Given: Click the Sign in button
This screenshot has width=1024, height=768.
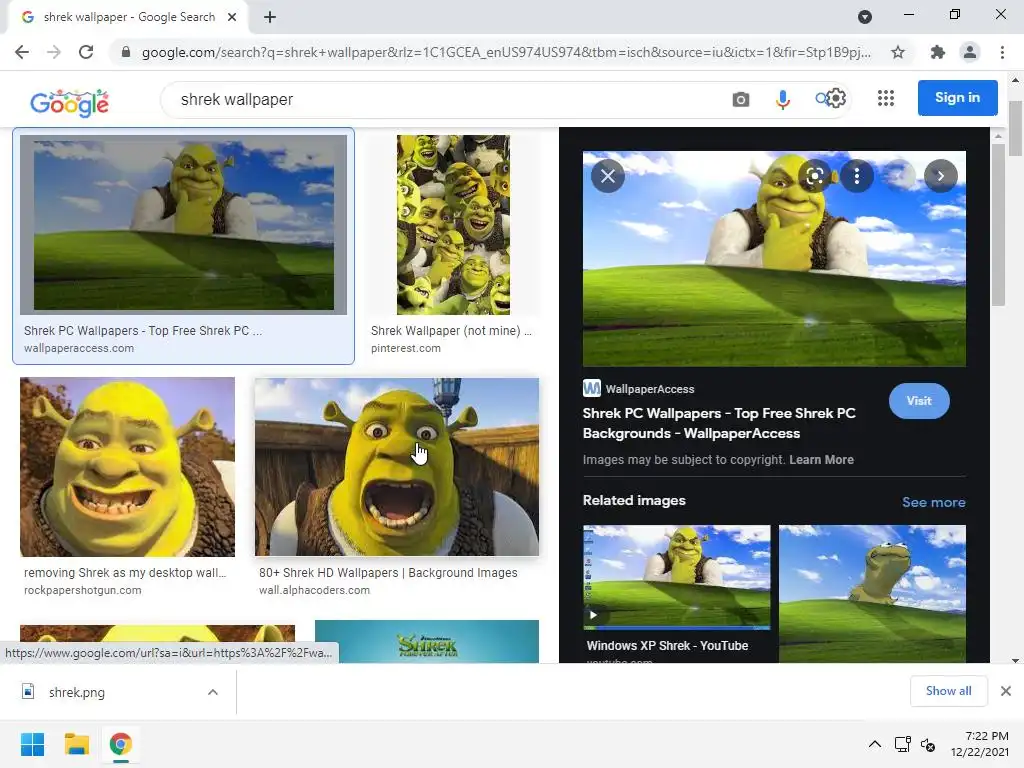Looking at the screenshot, I should [x=957, y=98].
